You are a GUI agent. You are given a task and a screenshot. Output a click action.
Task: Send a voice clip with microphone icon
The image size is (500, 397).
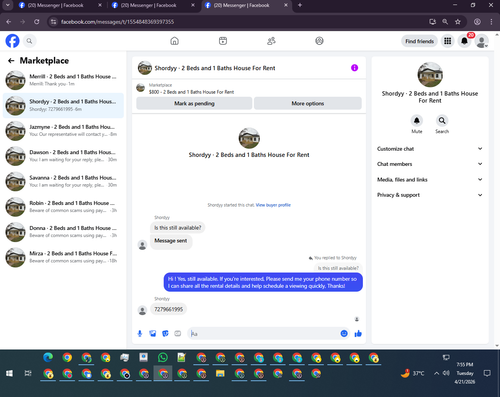tap(140, 333)
